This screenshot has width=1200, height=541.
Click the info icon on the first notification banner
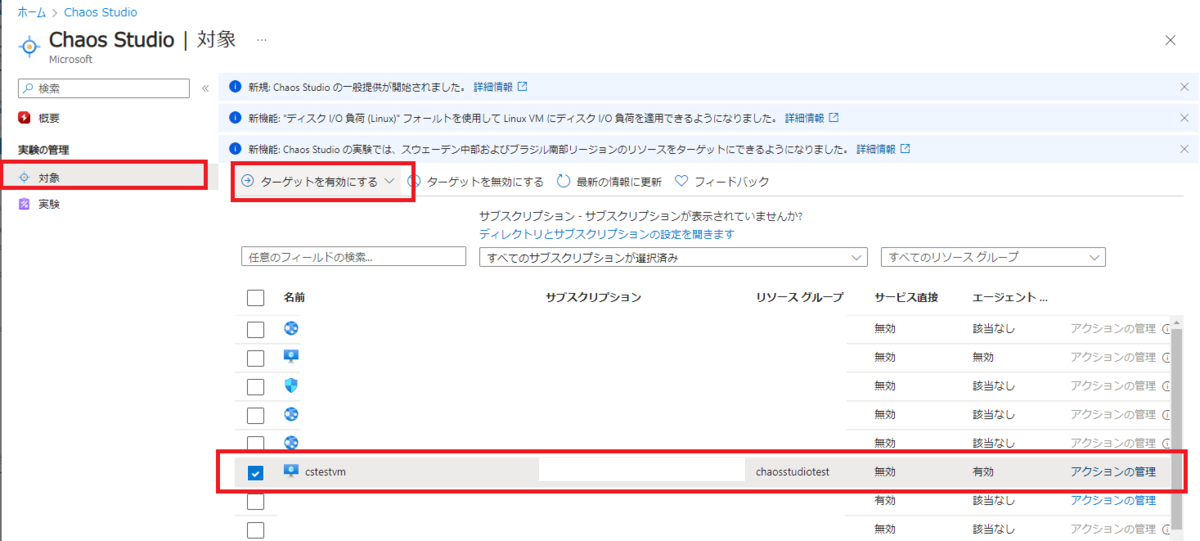coord(234,87)
